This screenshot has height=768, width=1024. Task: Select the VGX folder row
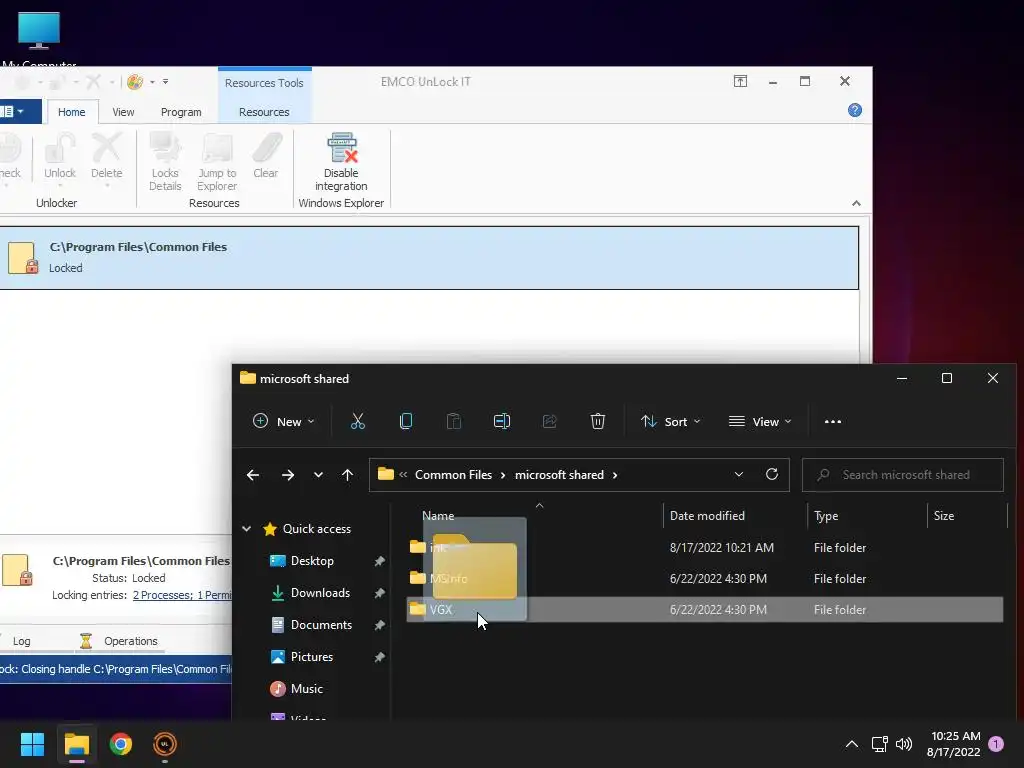pyautogui.click(x=705, y=609)
